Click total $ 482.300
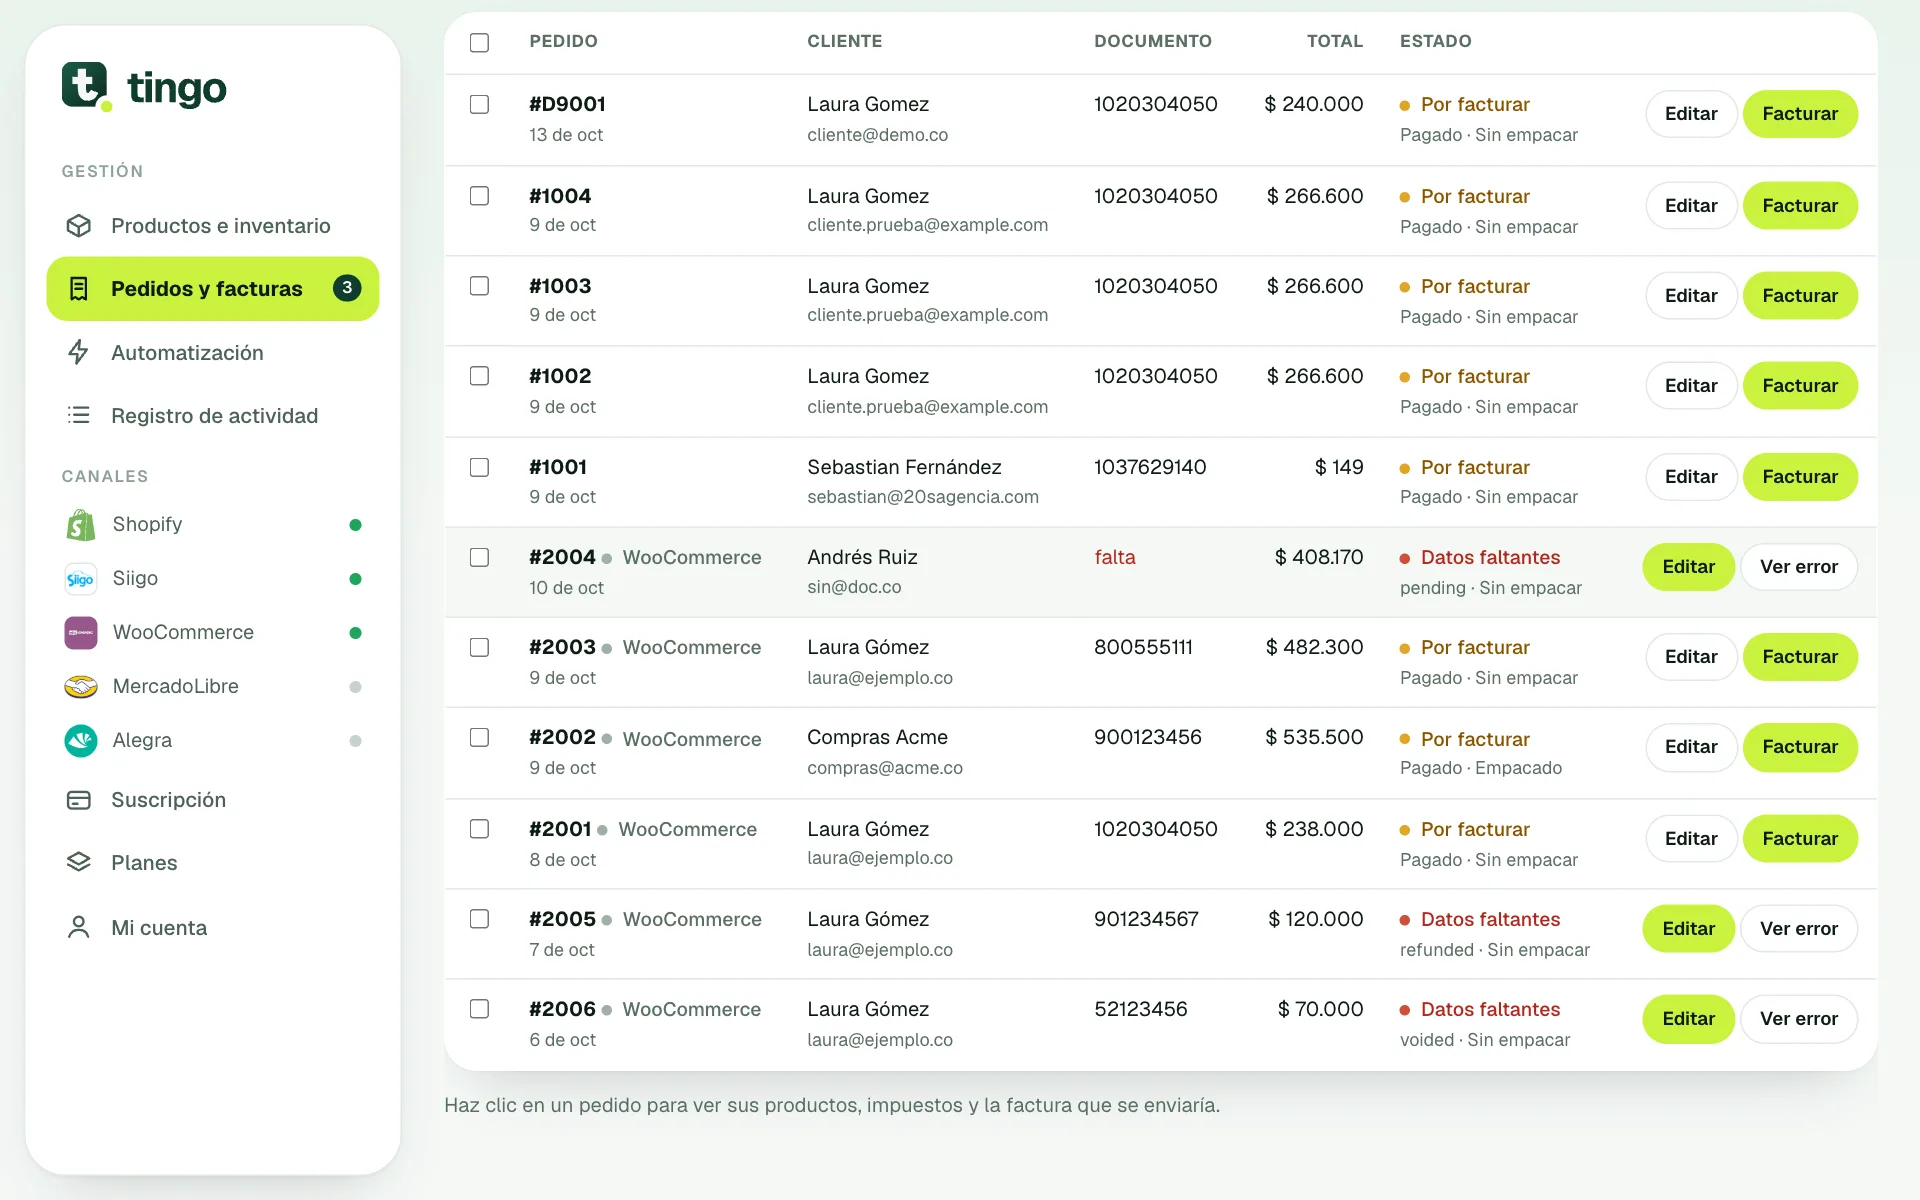The width and height of the screenshot is (1920, 1200). (1314, 647)
